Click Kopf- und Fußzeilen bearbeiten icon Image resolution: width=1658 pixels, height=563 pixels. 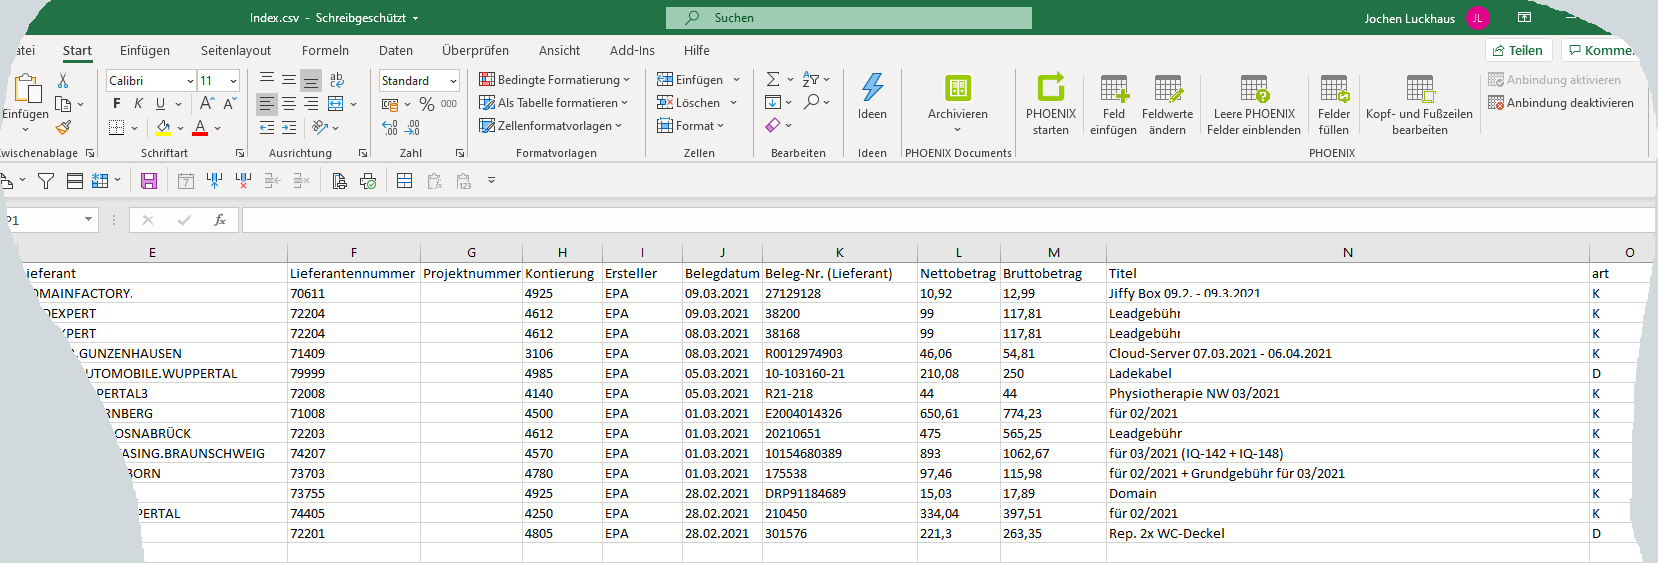(x=1420, y=88)
